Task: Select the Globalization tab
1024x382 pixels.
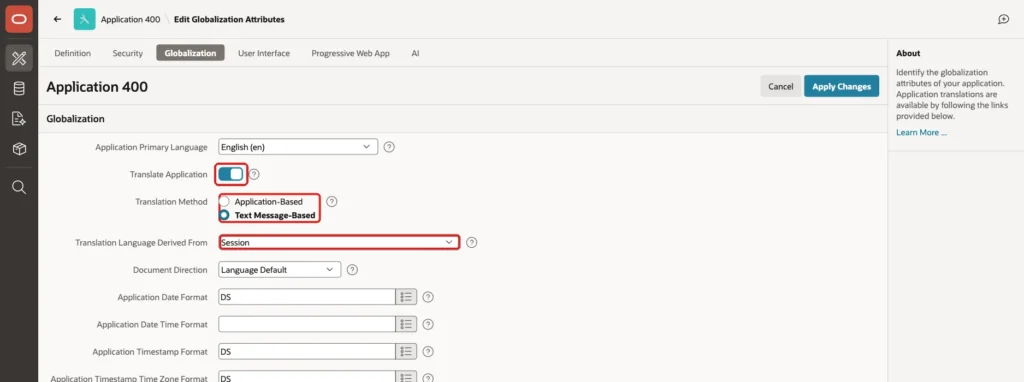Action: pyautogui.click(x=190, y=53)
